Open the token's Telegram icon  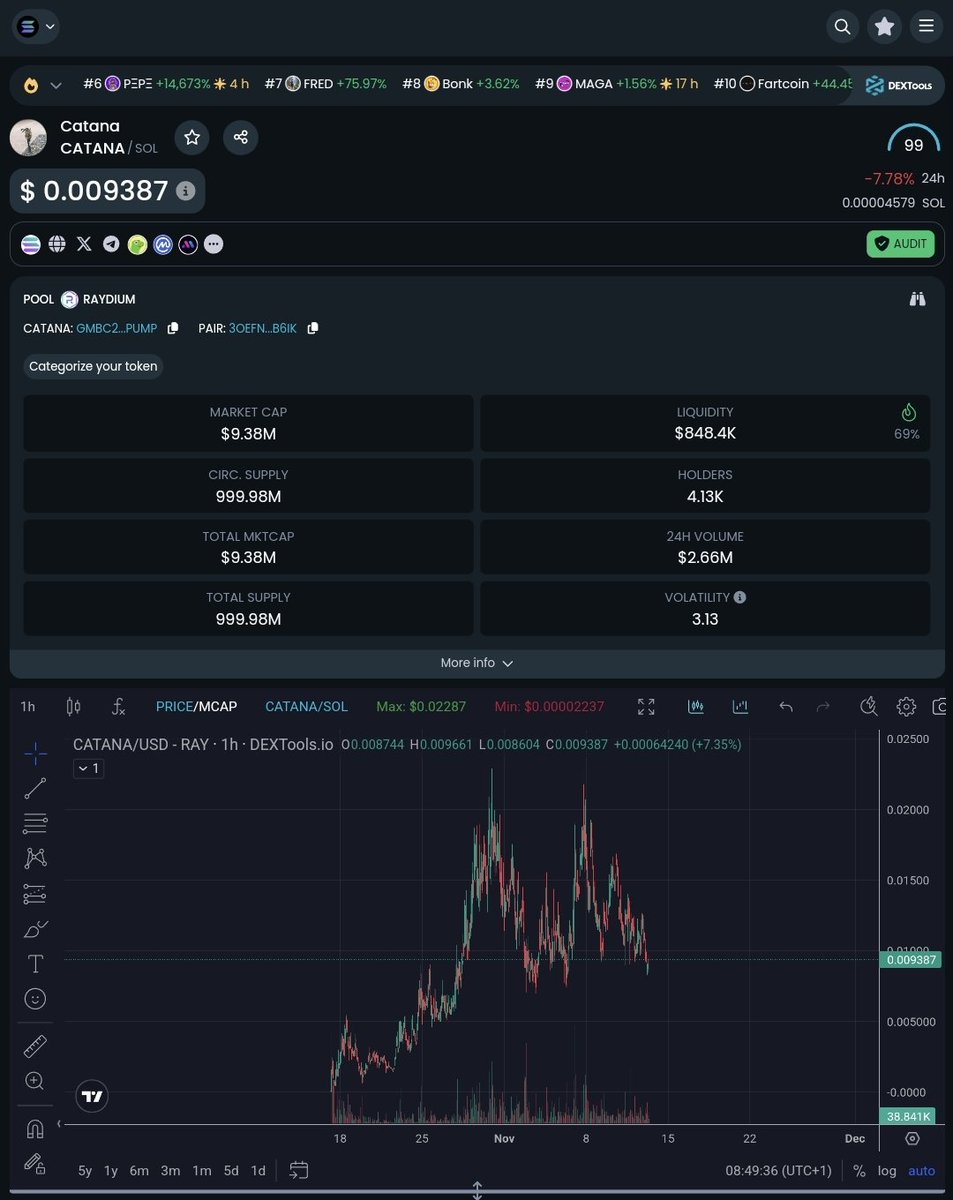tap(110, 243)
